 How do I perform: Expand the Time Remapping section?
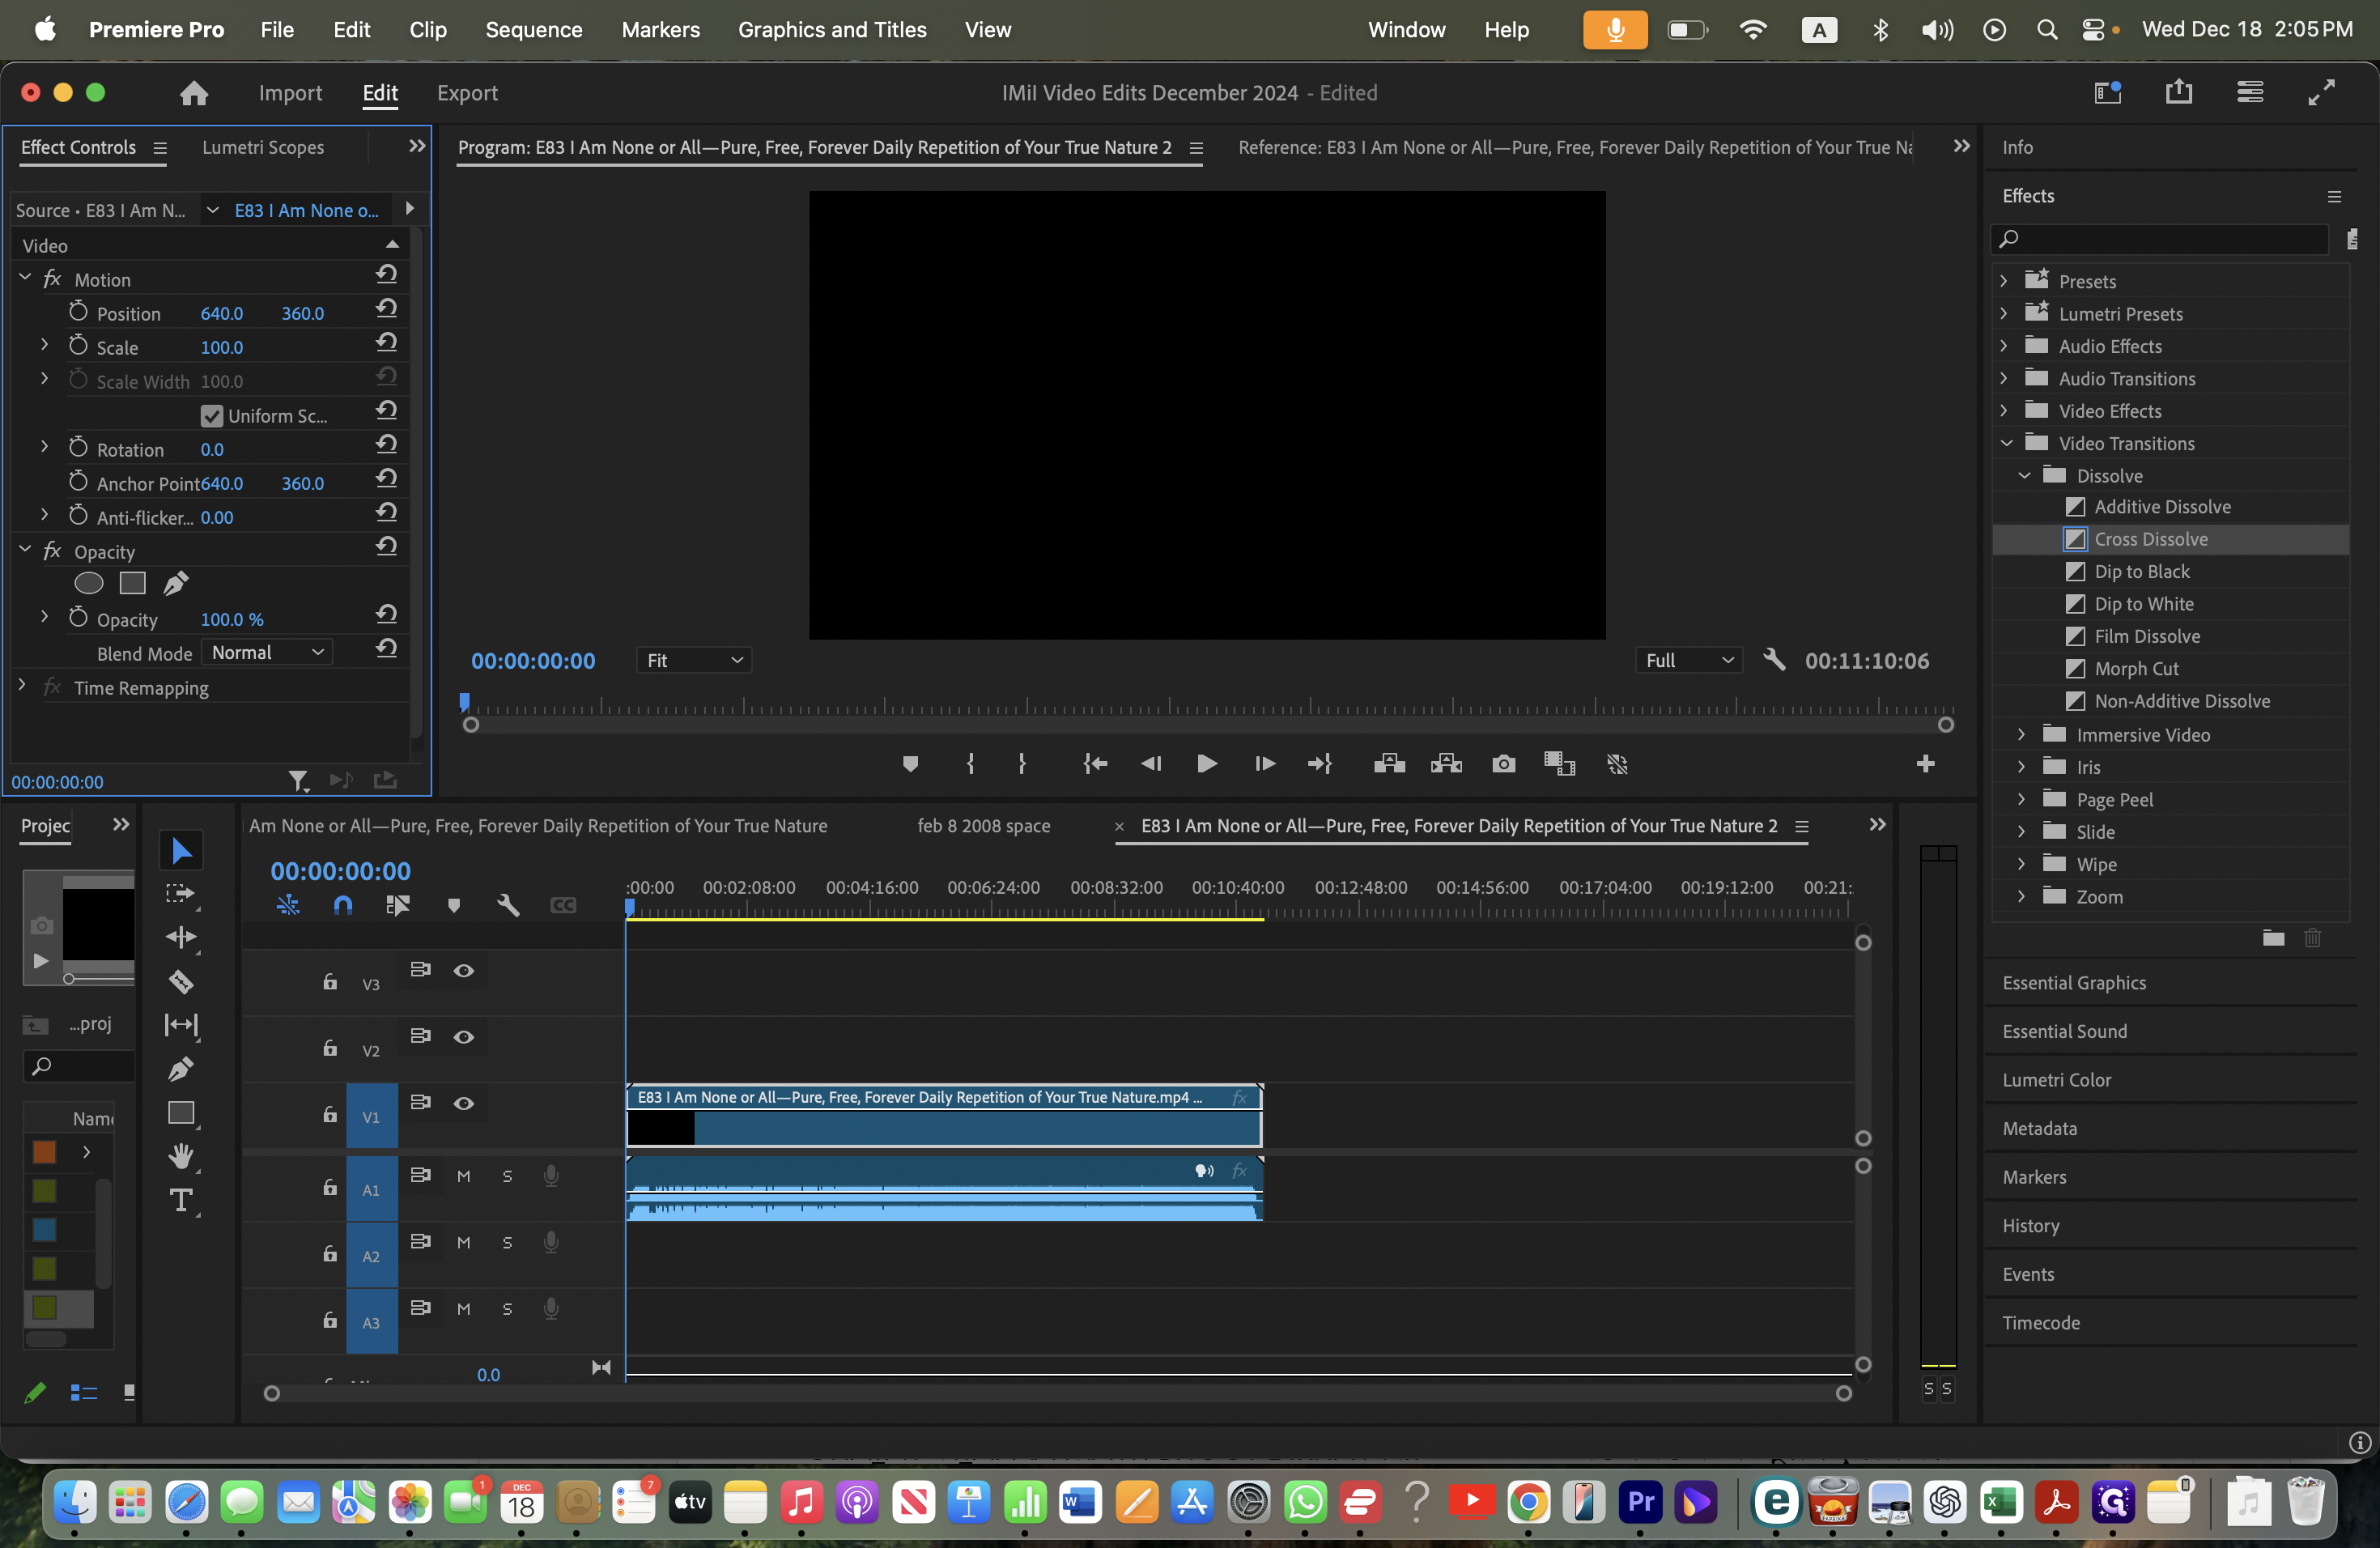click(x=22, y=686)
